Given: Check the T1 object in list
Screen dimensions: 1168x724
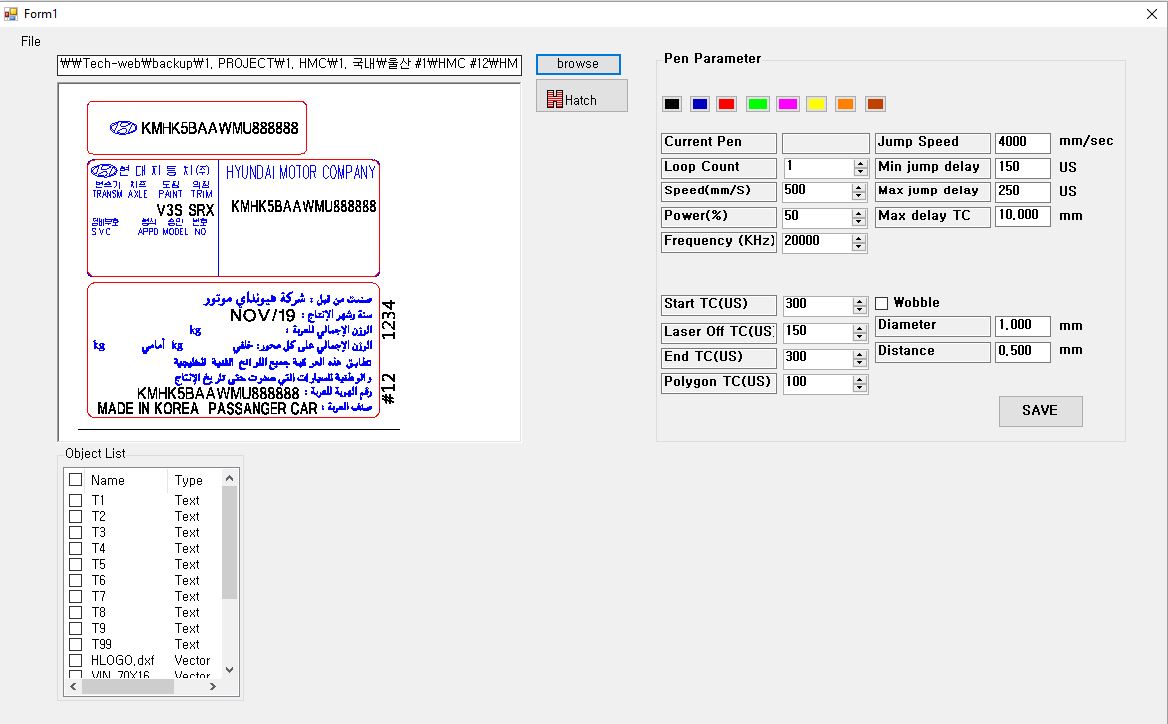Looking at the screenshot, I should point(75,500).
